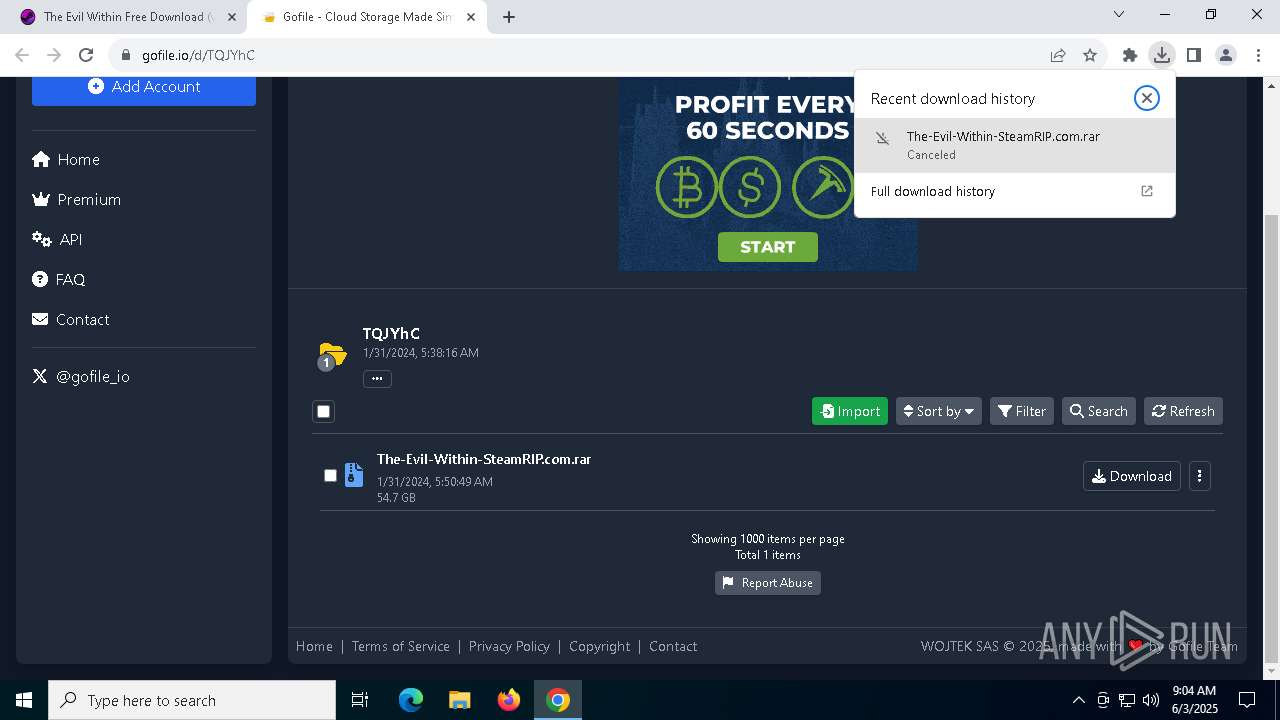Tick The-Evil-Within-SteamRIP.com.rar file checkbox
1280x720 pixels.
coord(330,475)
